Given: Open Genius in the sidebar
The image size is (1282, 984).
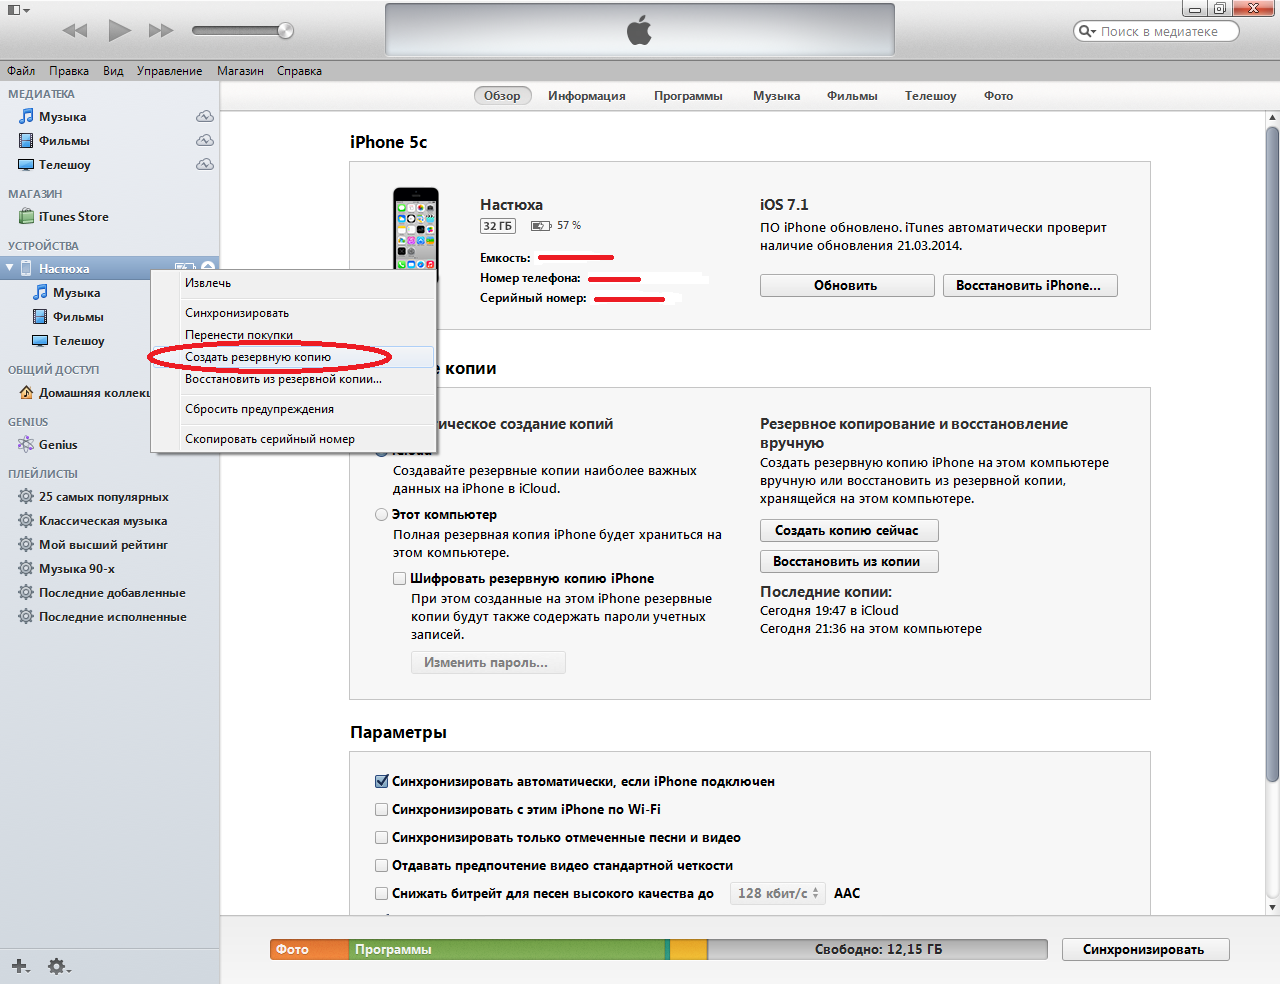Looking at the screenshot, I should 57,445.
